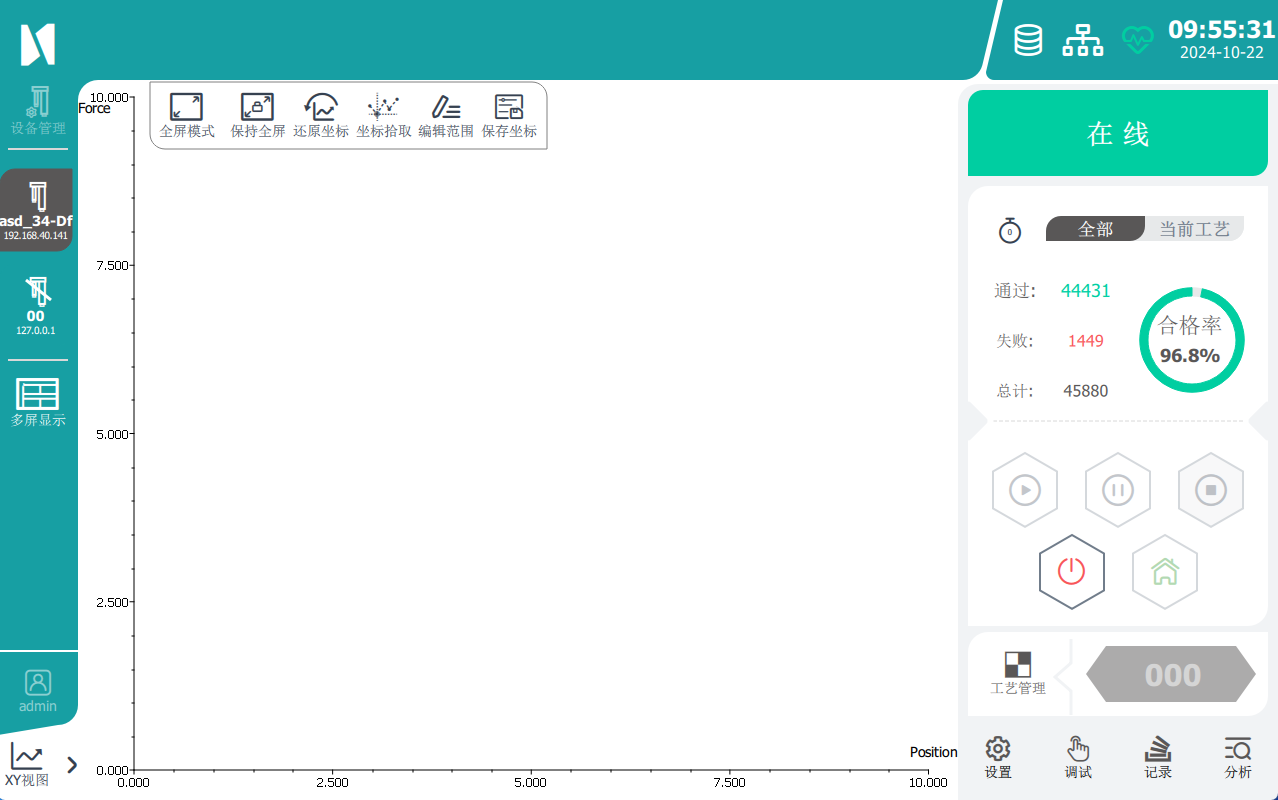
Task: Click the 保存坐标 save coordinates icon
Action: (509, 108)
